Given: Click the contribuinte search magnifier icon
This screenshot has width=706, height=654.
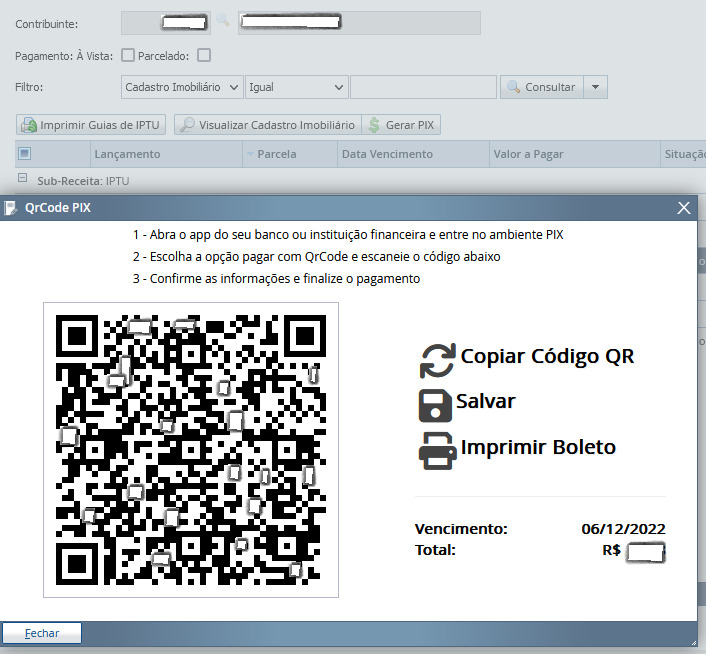Looking at the screenshot, I should click(222, 21).
